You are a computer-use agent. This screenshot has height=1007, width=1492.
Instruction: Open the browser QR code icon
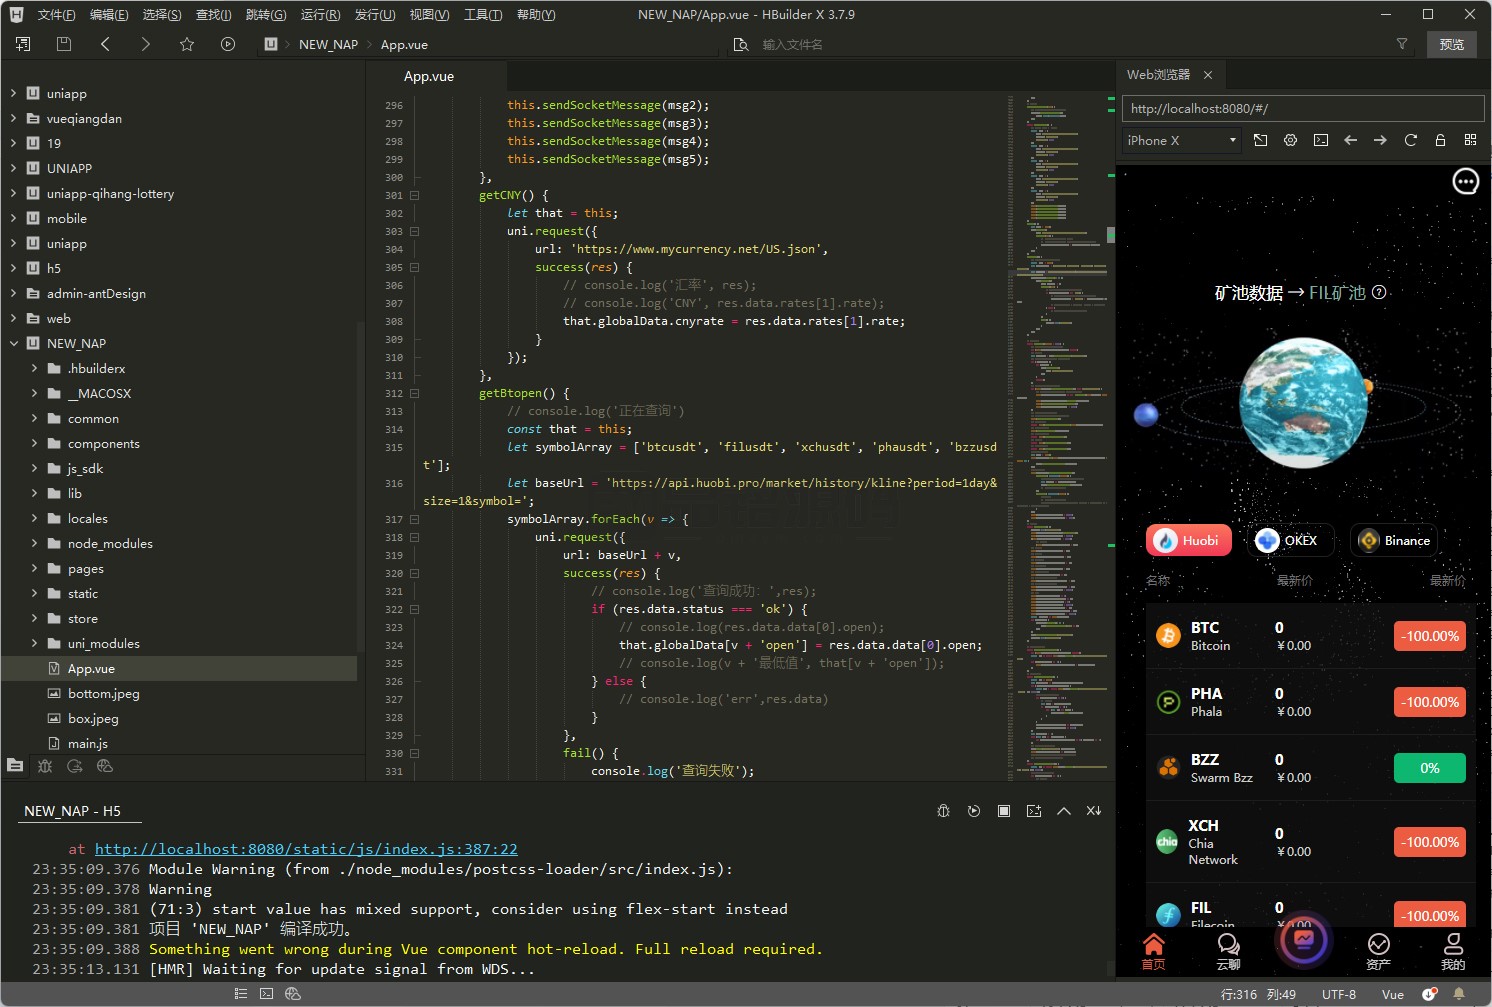[1470, 141]
